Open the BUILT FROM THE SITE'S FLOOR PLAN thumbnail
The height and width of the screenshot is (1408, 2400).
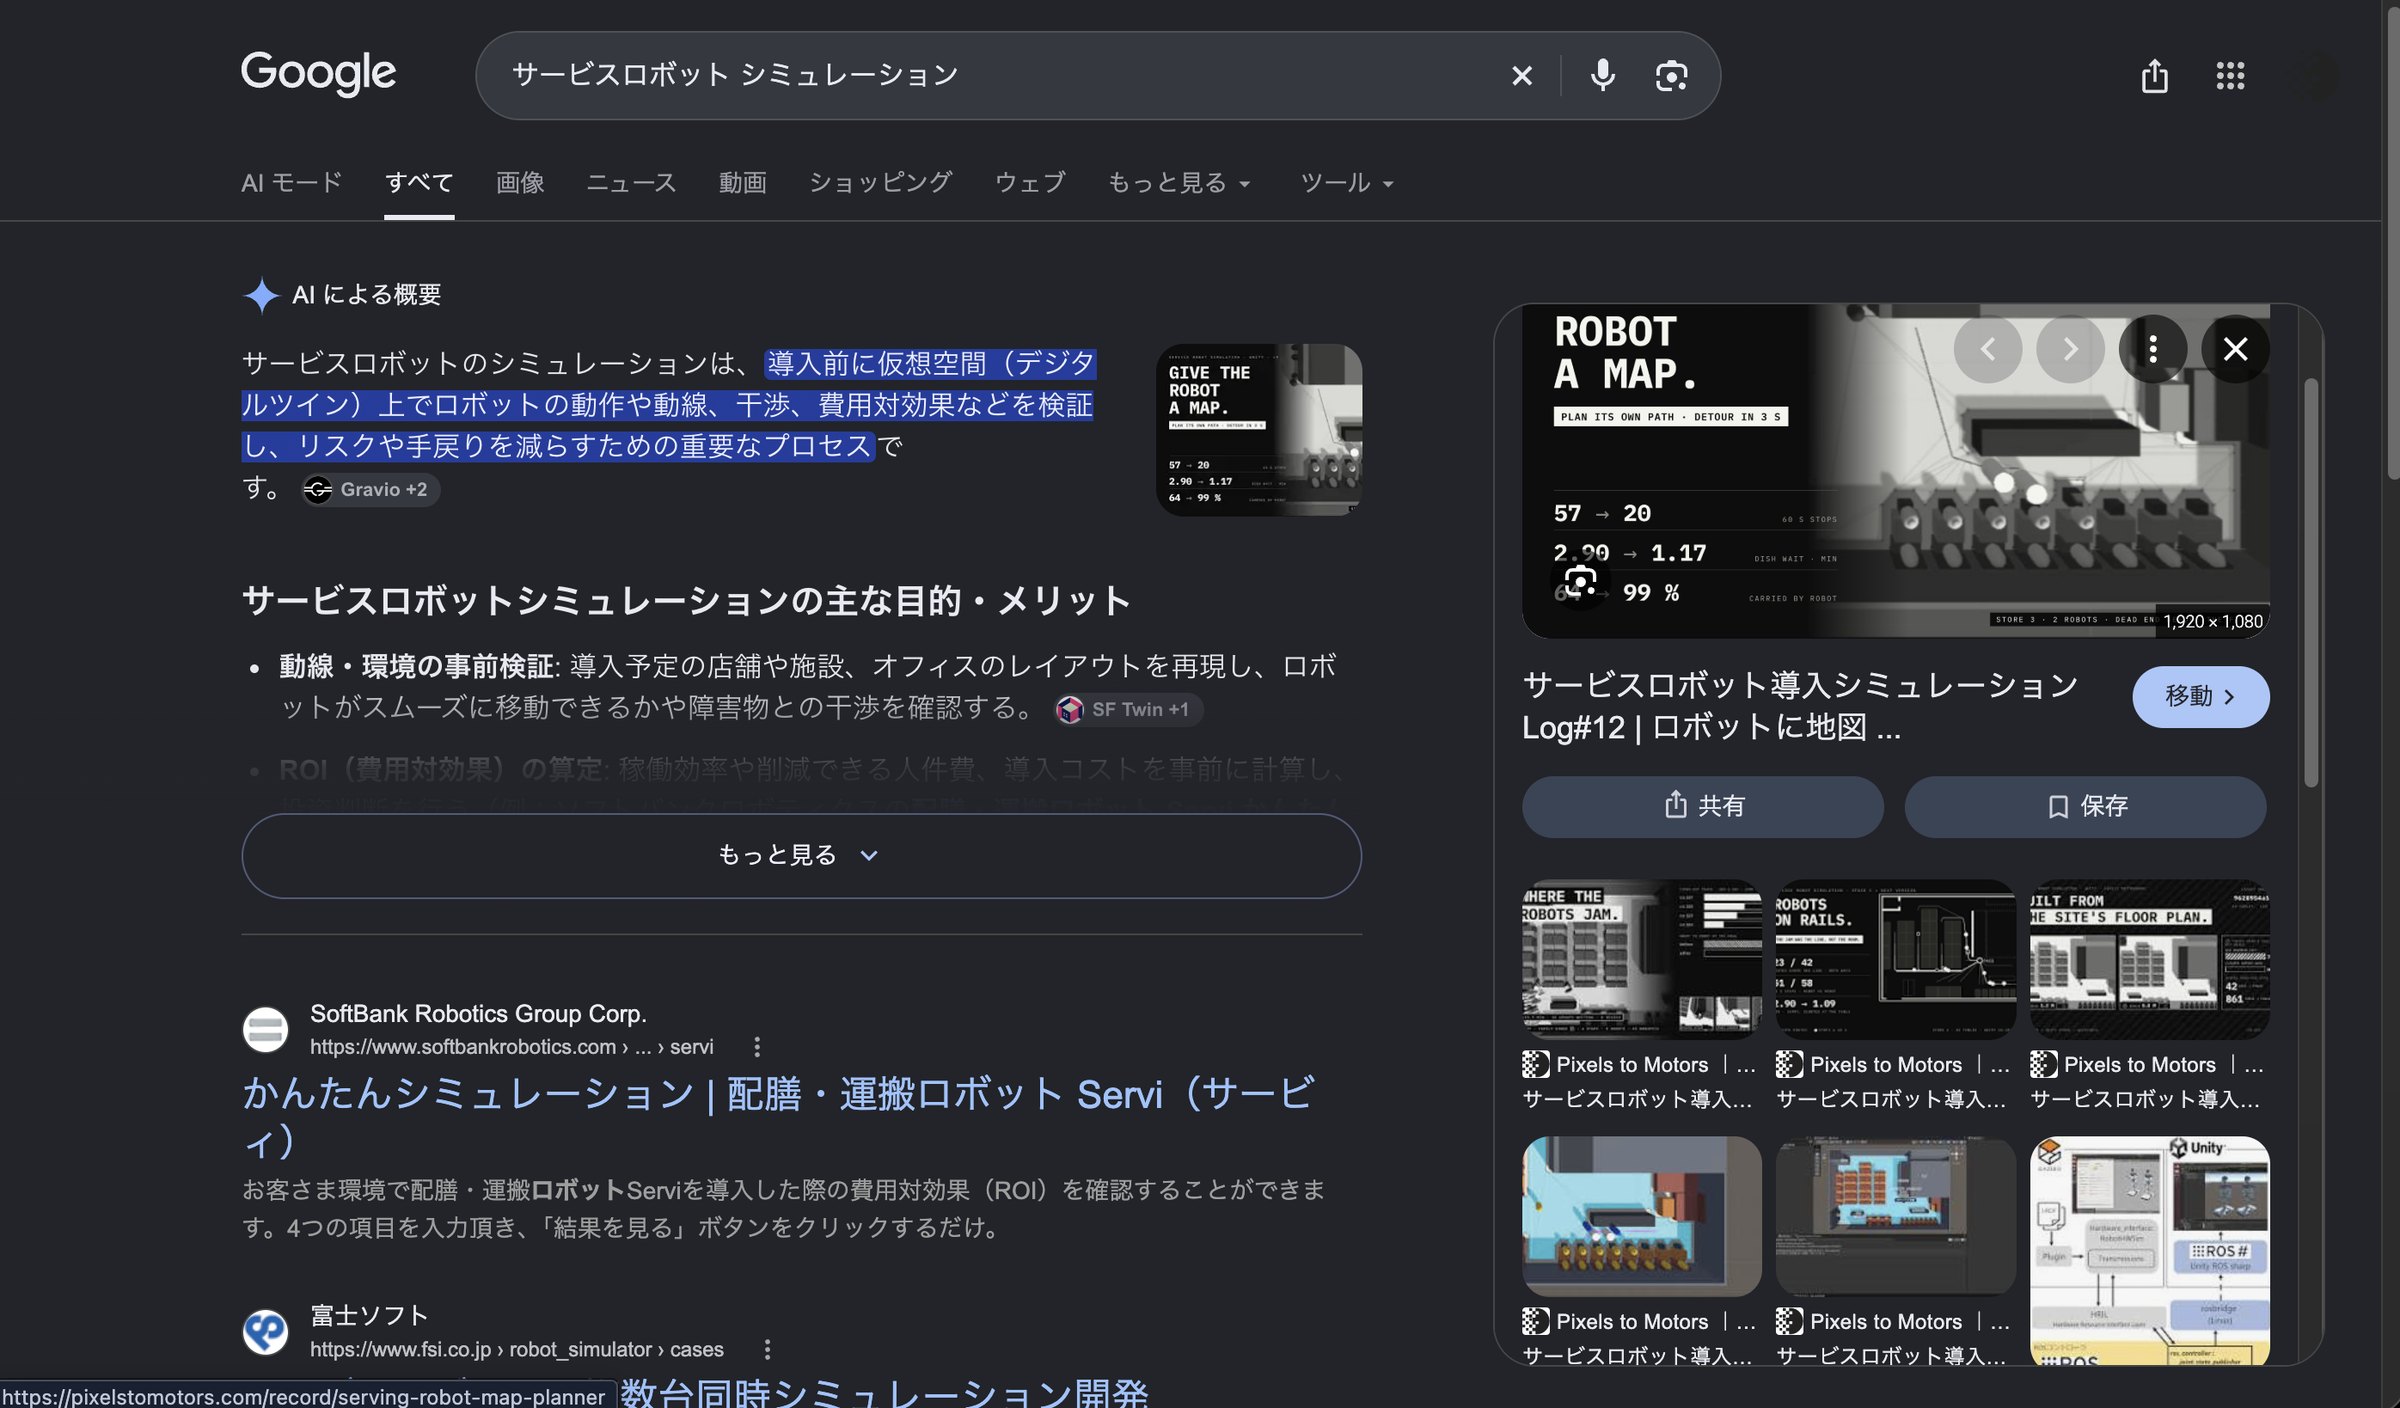2149,959
